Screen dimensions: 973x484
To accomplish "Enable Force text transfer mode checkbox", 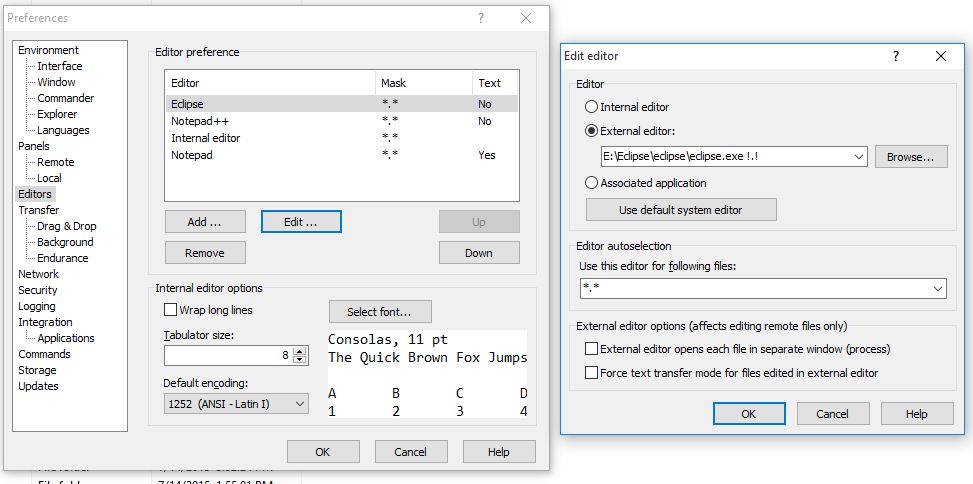I will (592, 373).
